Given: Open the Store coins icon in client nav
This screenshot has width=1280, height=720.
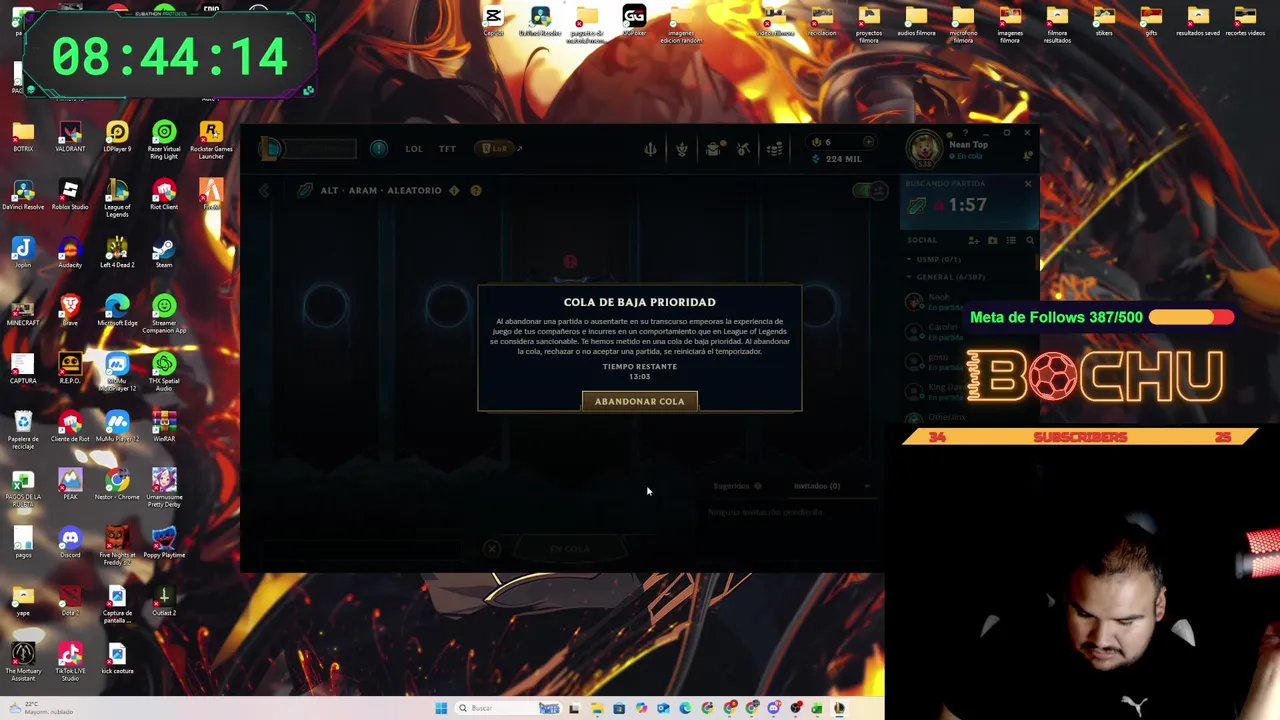Looking at the screenshot, I should pos(775,149).
